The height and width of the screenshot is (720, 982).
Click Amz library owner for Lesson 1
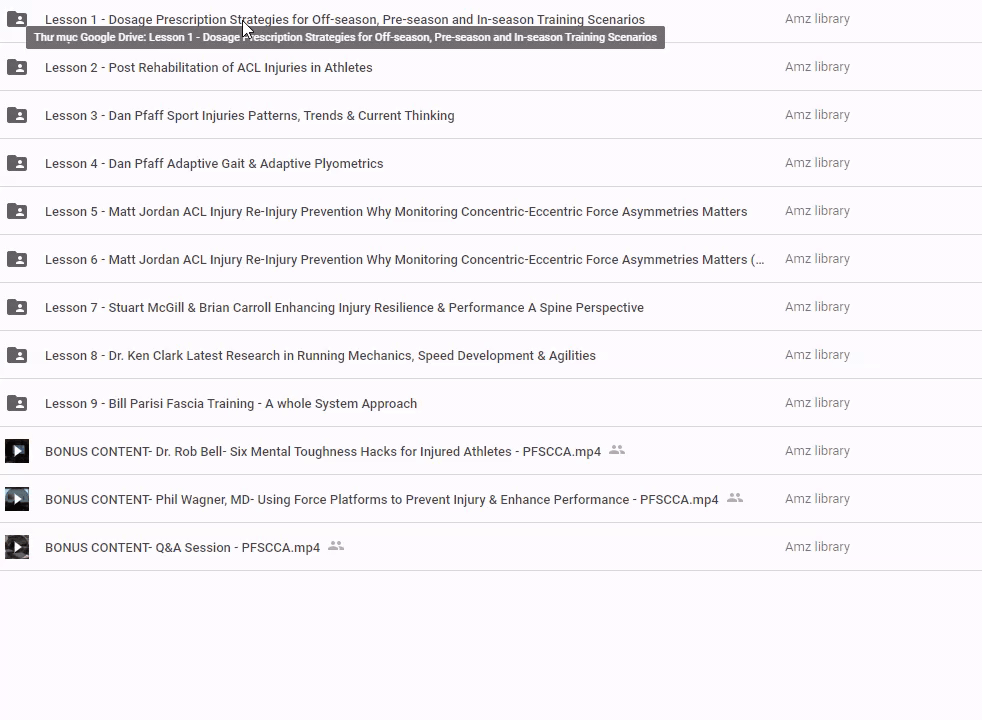click(x=817, y=19)
